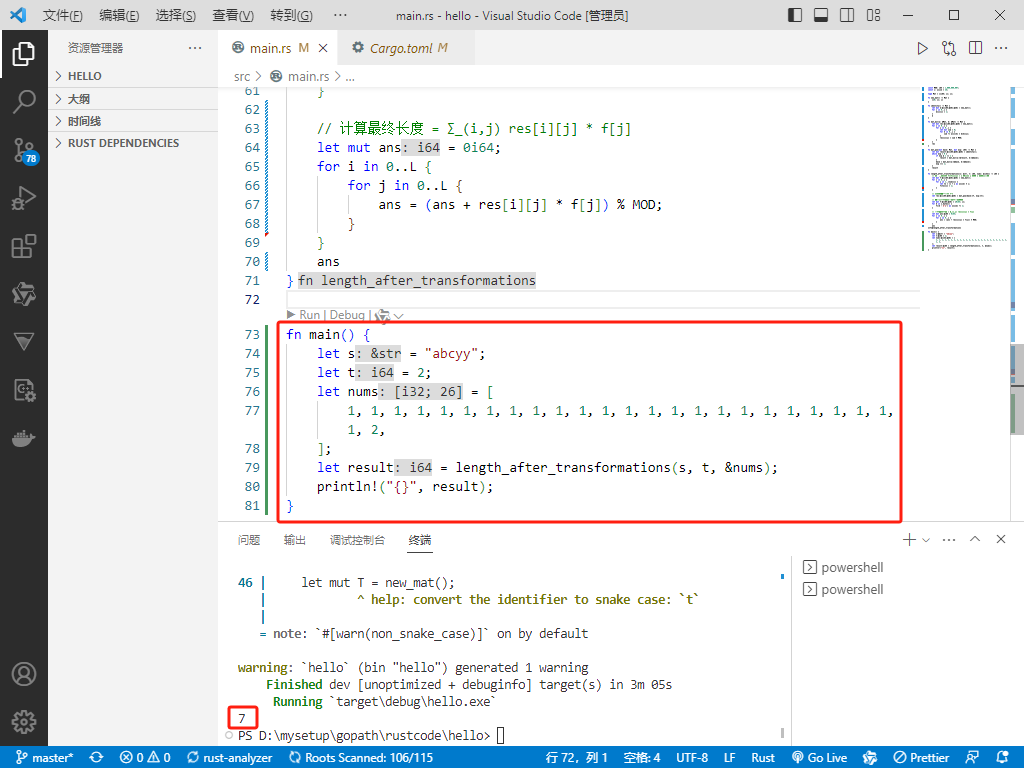Viewport: 1024px width, 768px height.
Task: Click the LF end-of-line indicator
Action: pos(729,758)
